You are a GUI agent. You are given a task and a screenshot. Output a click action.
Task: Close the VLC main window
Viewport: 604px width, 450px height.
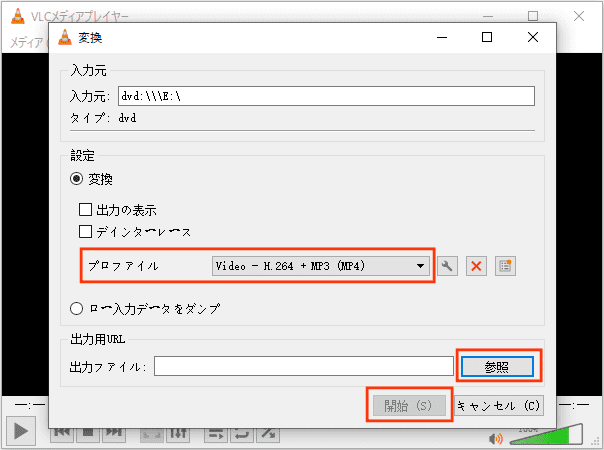[579, 16]
